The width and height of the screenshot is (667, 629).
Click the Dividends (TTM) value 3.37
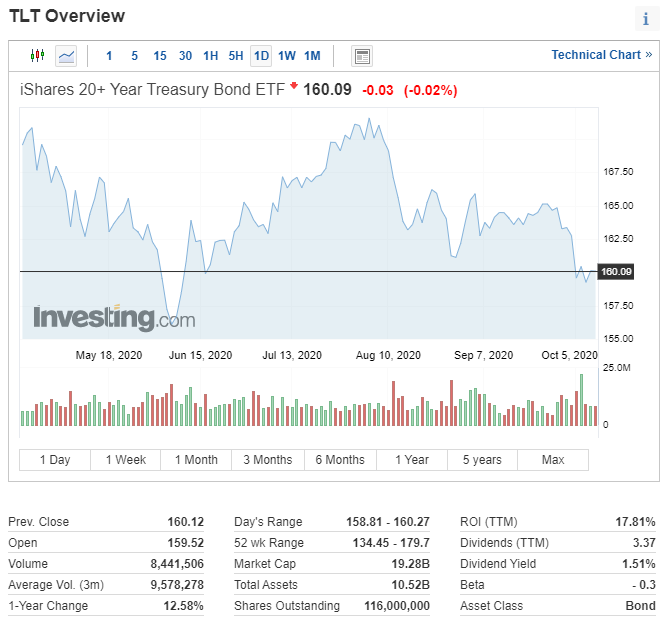(644, 543)
